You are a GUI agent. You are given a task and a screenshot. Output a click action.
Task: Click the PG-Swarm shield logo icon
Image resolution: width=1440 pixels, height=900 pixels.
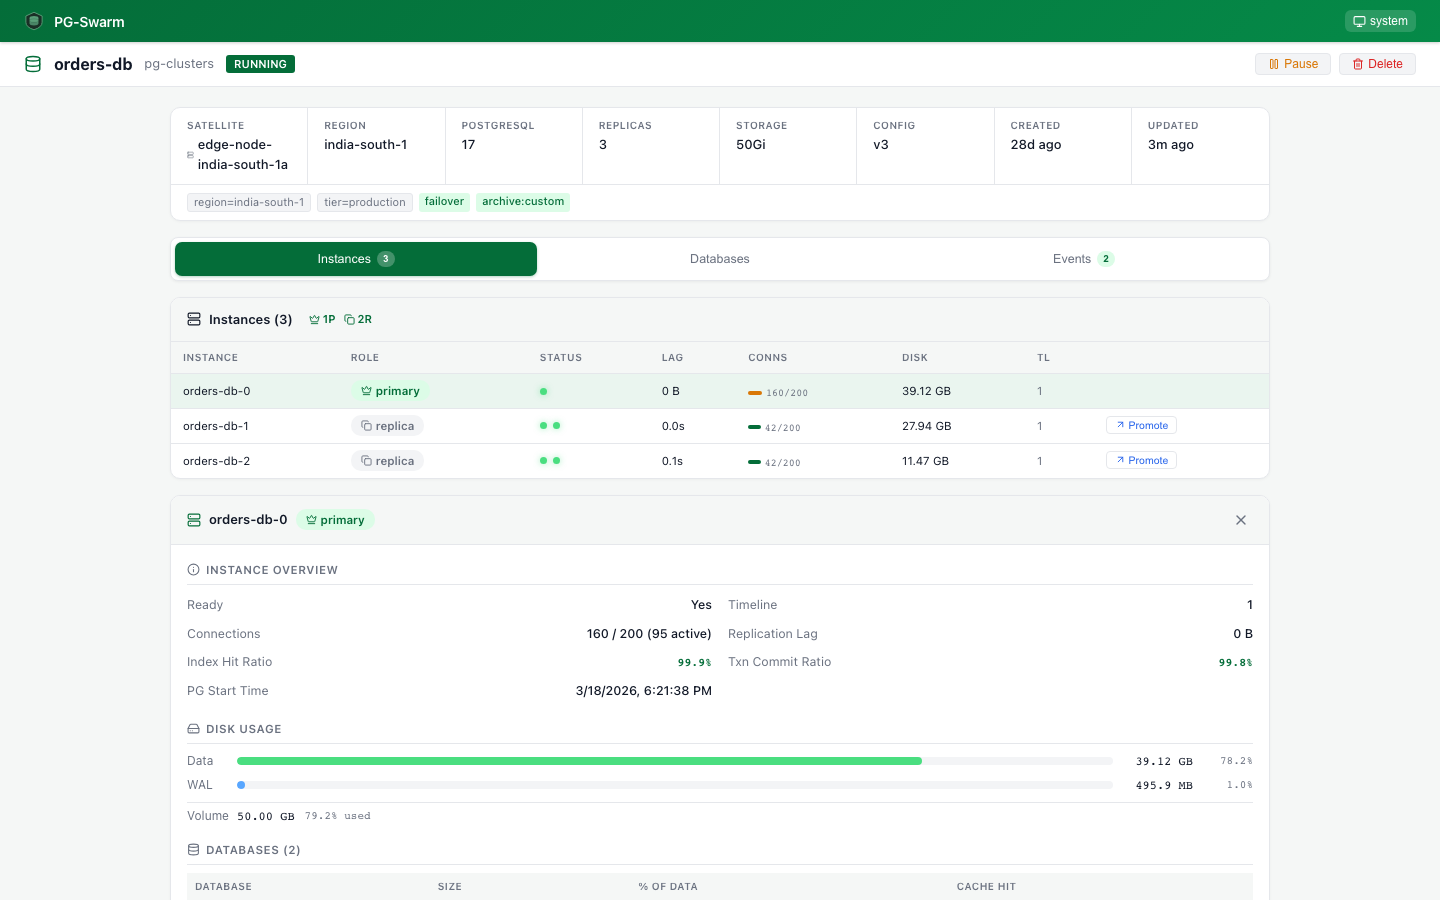tap(34, 21)
